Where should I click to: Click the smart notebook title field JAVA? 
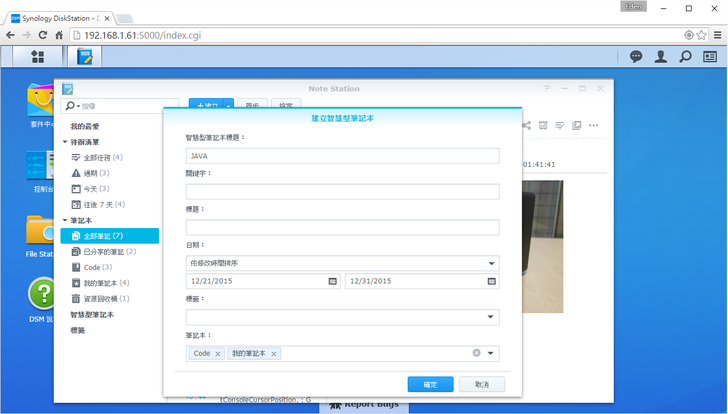[x=343, y=156]
